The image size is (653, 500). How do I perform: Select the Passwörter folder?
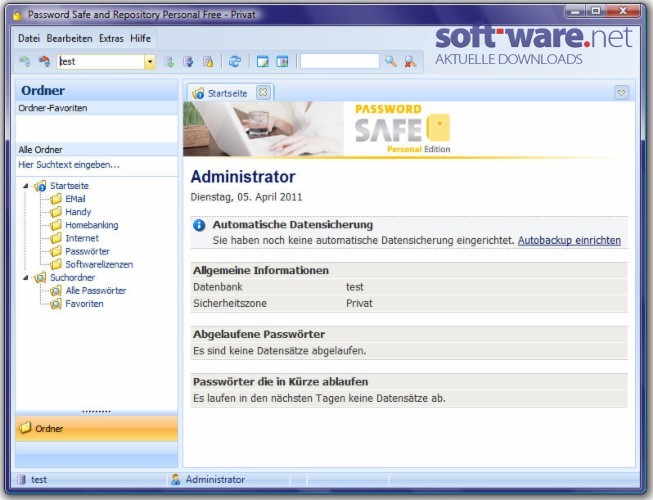(x=87, y=251)
